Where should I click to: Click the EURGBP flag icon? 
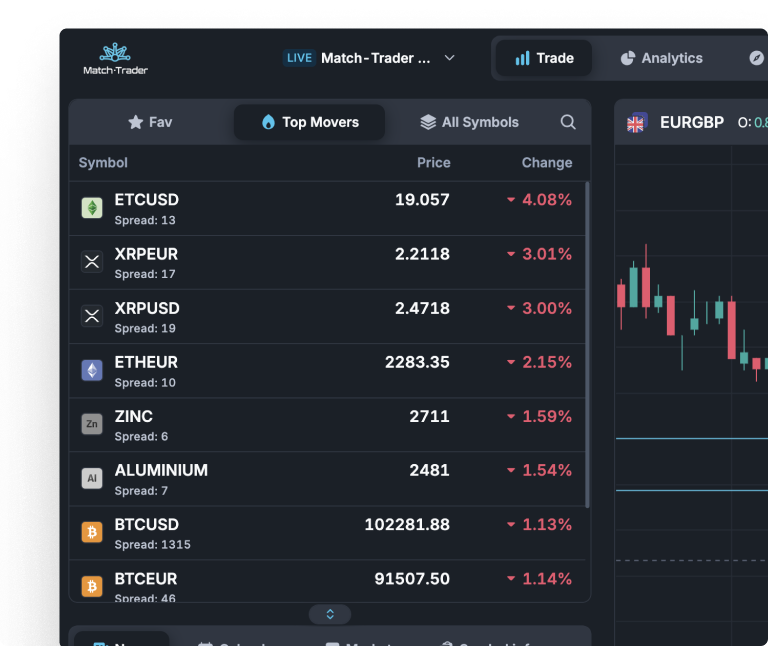pos(636,123)
